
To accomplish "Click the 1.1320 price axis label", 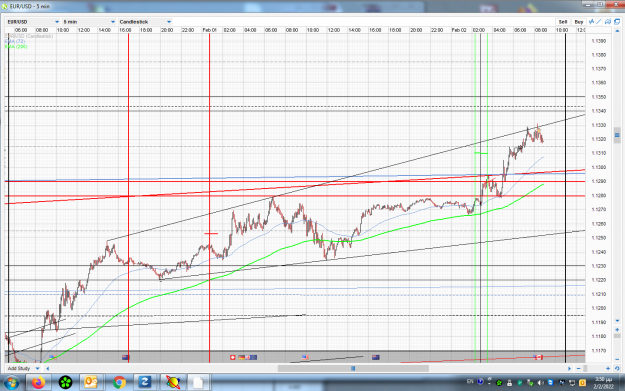I will (x=599, y=139).
